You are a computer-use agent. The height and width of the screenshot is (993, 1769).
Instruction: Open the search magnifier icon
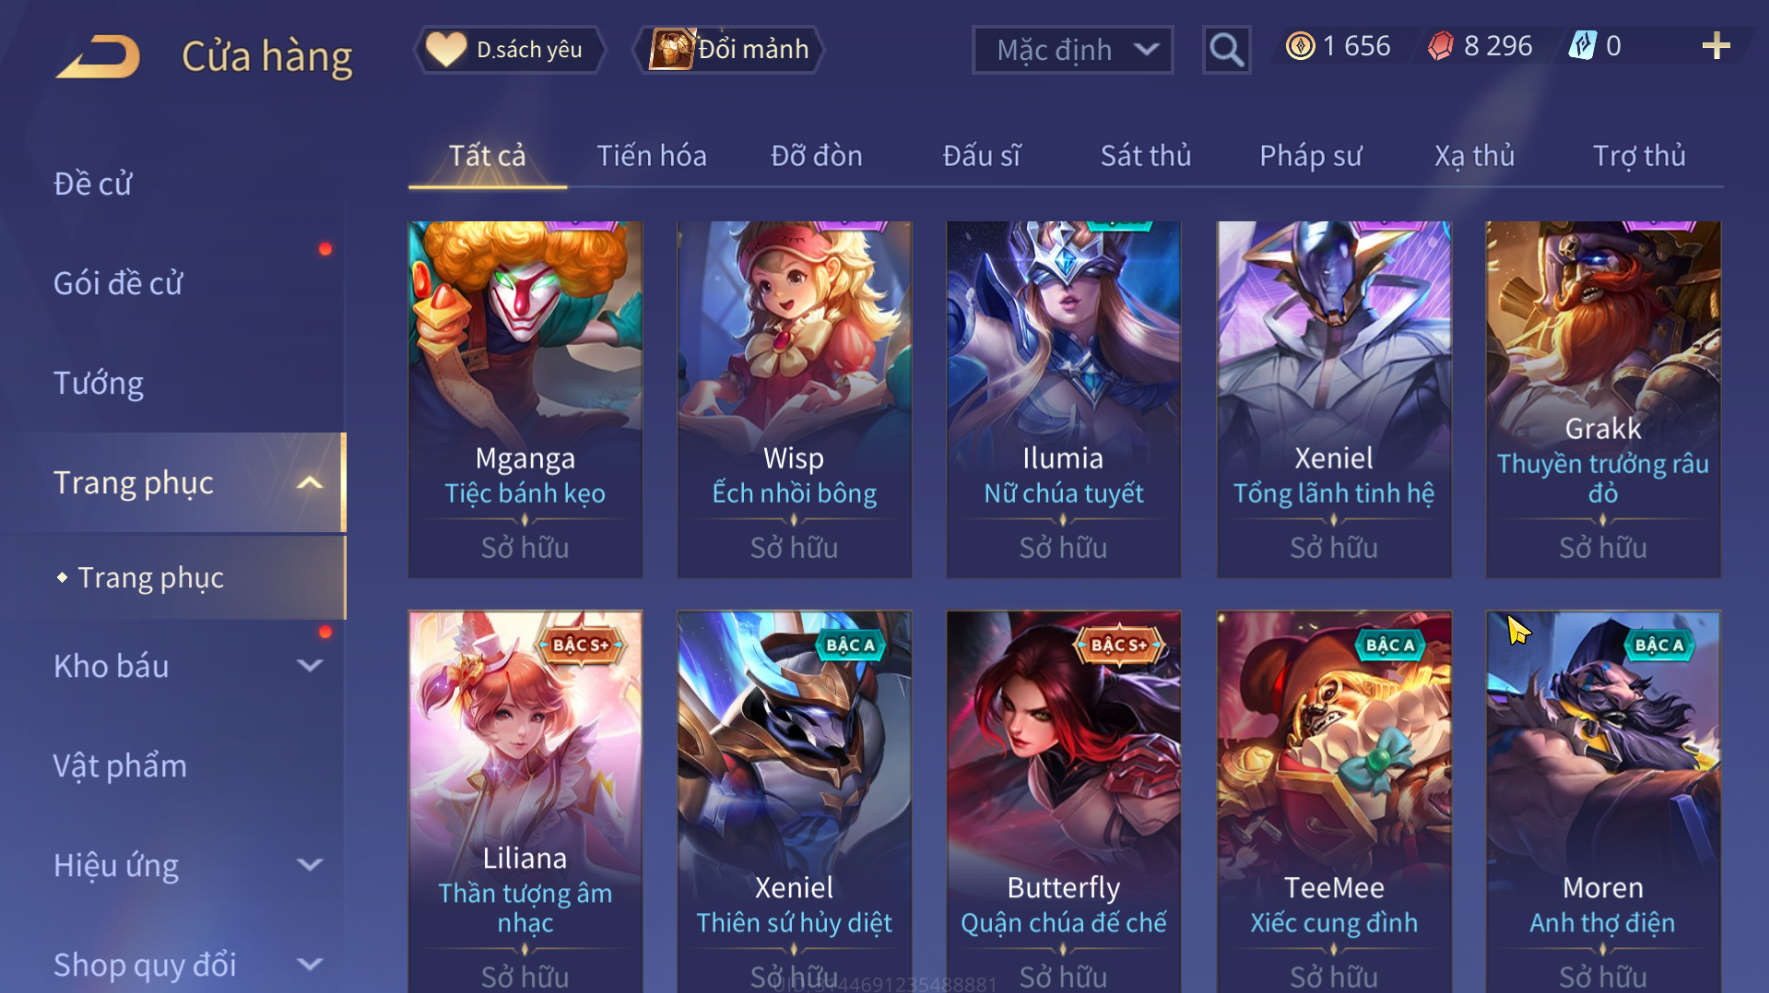[x=1226, y=49]
